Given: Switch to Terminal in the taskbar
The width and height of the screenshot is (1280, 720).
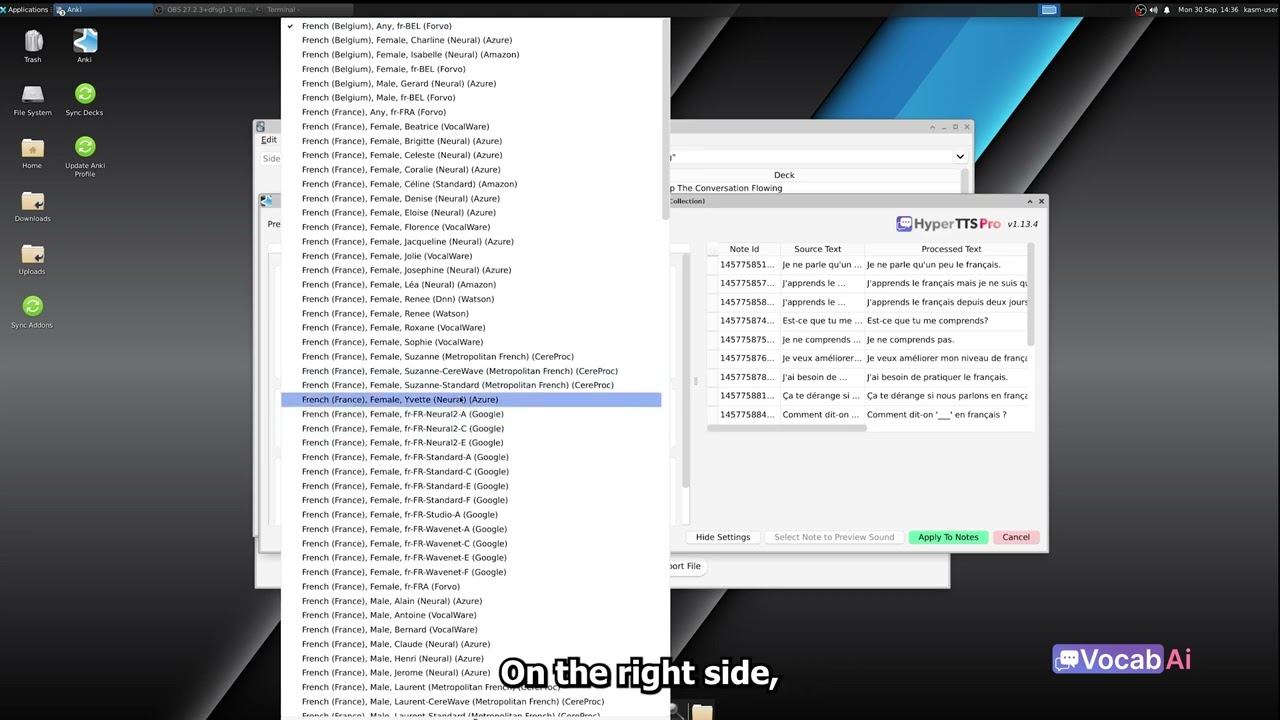Looking at the screenshot, I should point(305,9).
